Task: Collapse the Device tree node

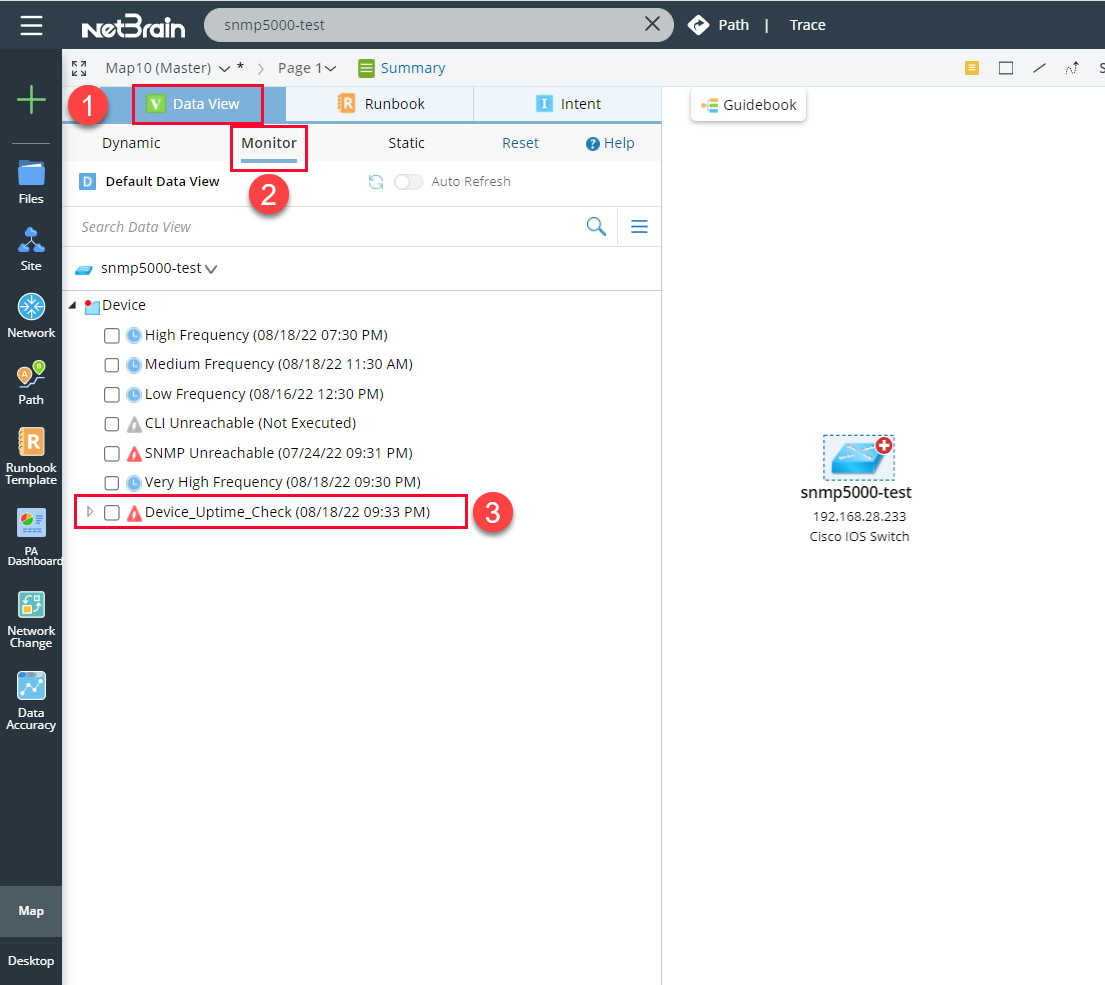Action: (71, 305)
